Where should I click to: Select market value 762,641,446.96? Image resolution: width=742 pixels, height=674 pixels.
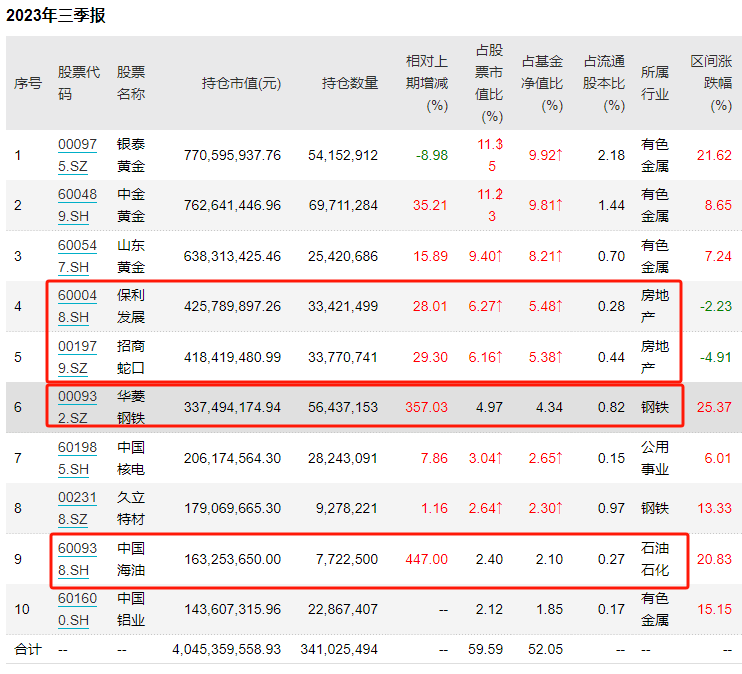click(x=232, y=205)
